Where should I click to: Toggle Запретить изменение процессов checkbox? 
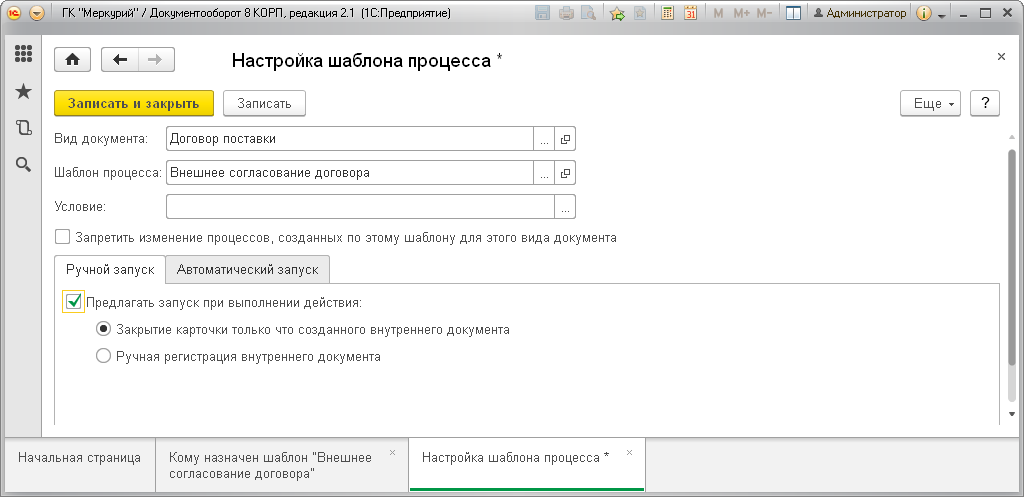pos(63,236)
